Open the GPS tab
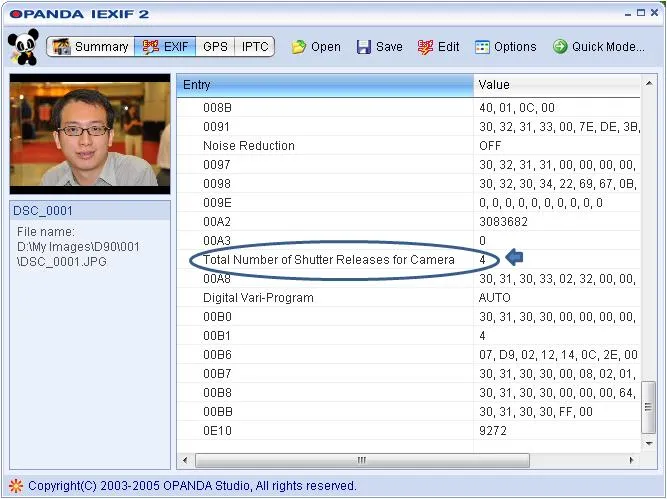667x499 pixels. (x=215, y=46)
